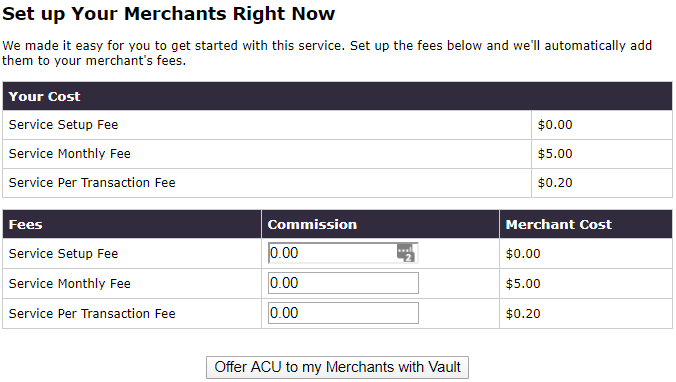Click the $0.00 Service Setup Fee cost value

click(555, 125)
